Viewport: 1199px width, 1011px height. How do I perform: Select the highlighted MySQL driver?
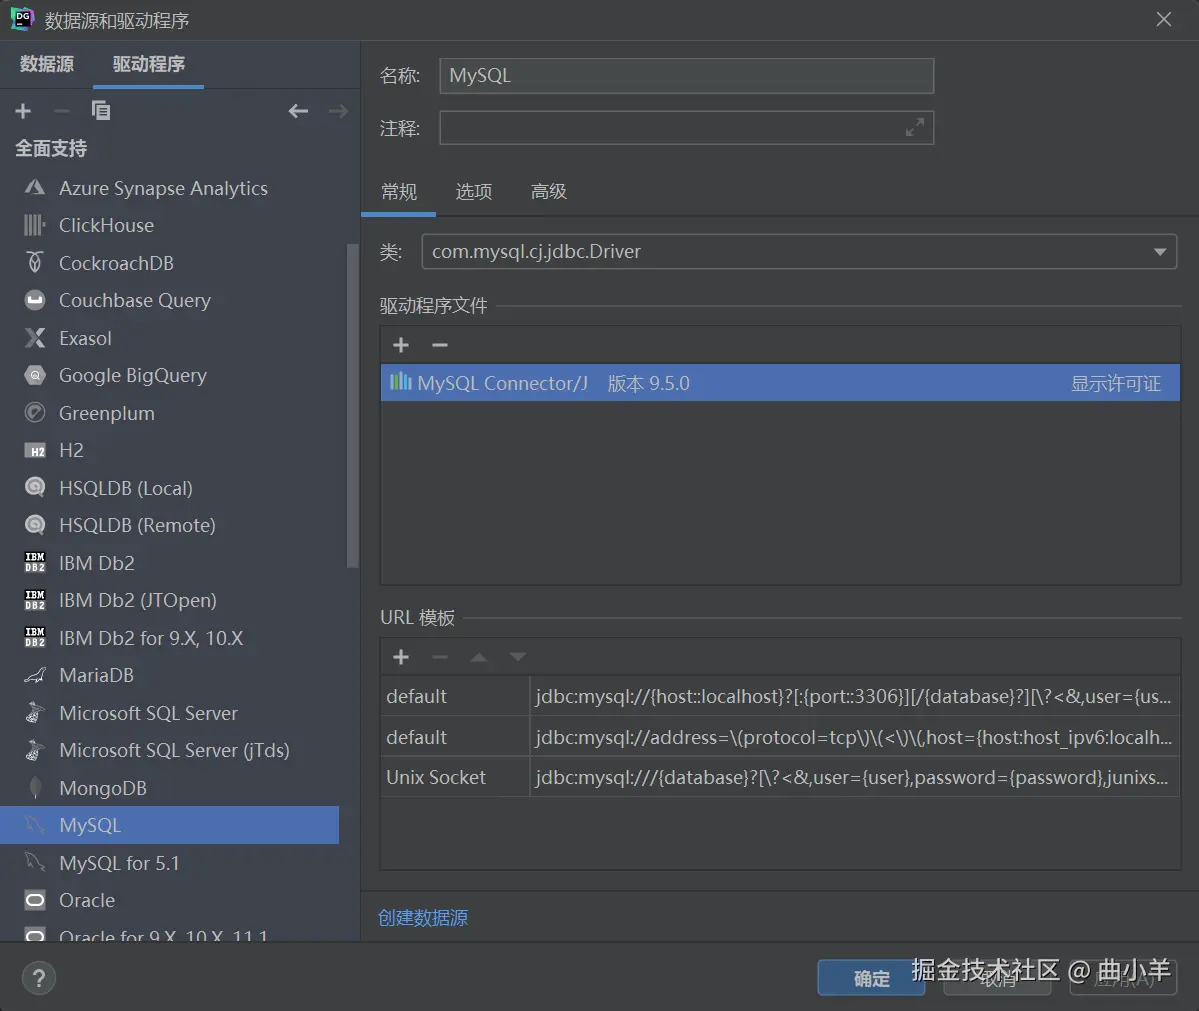pos(170,825)
